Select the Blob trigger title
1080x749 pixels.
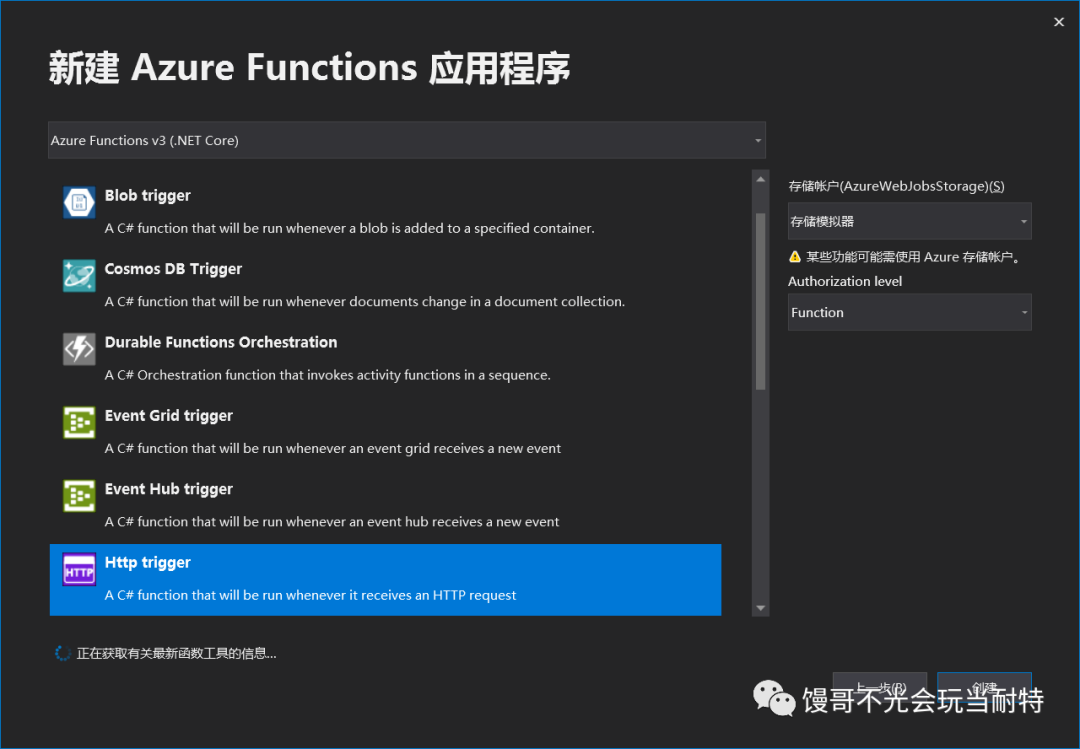[x=147, y=196]
